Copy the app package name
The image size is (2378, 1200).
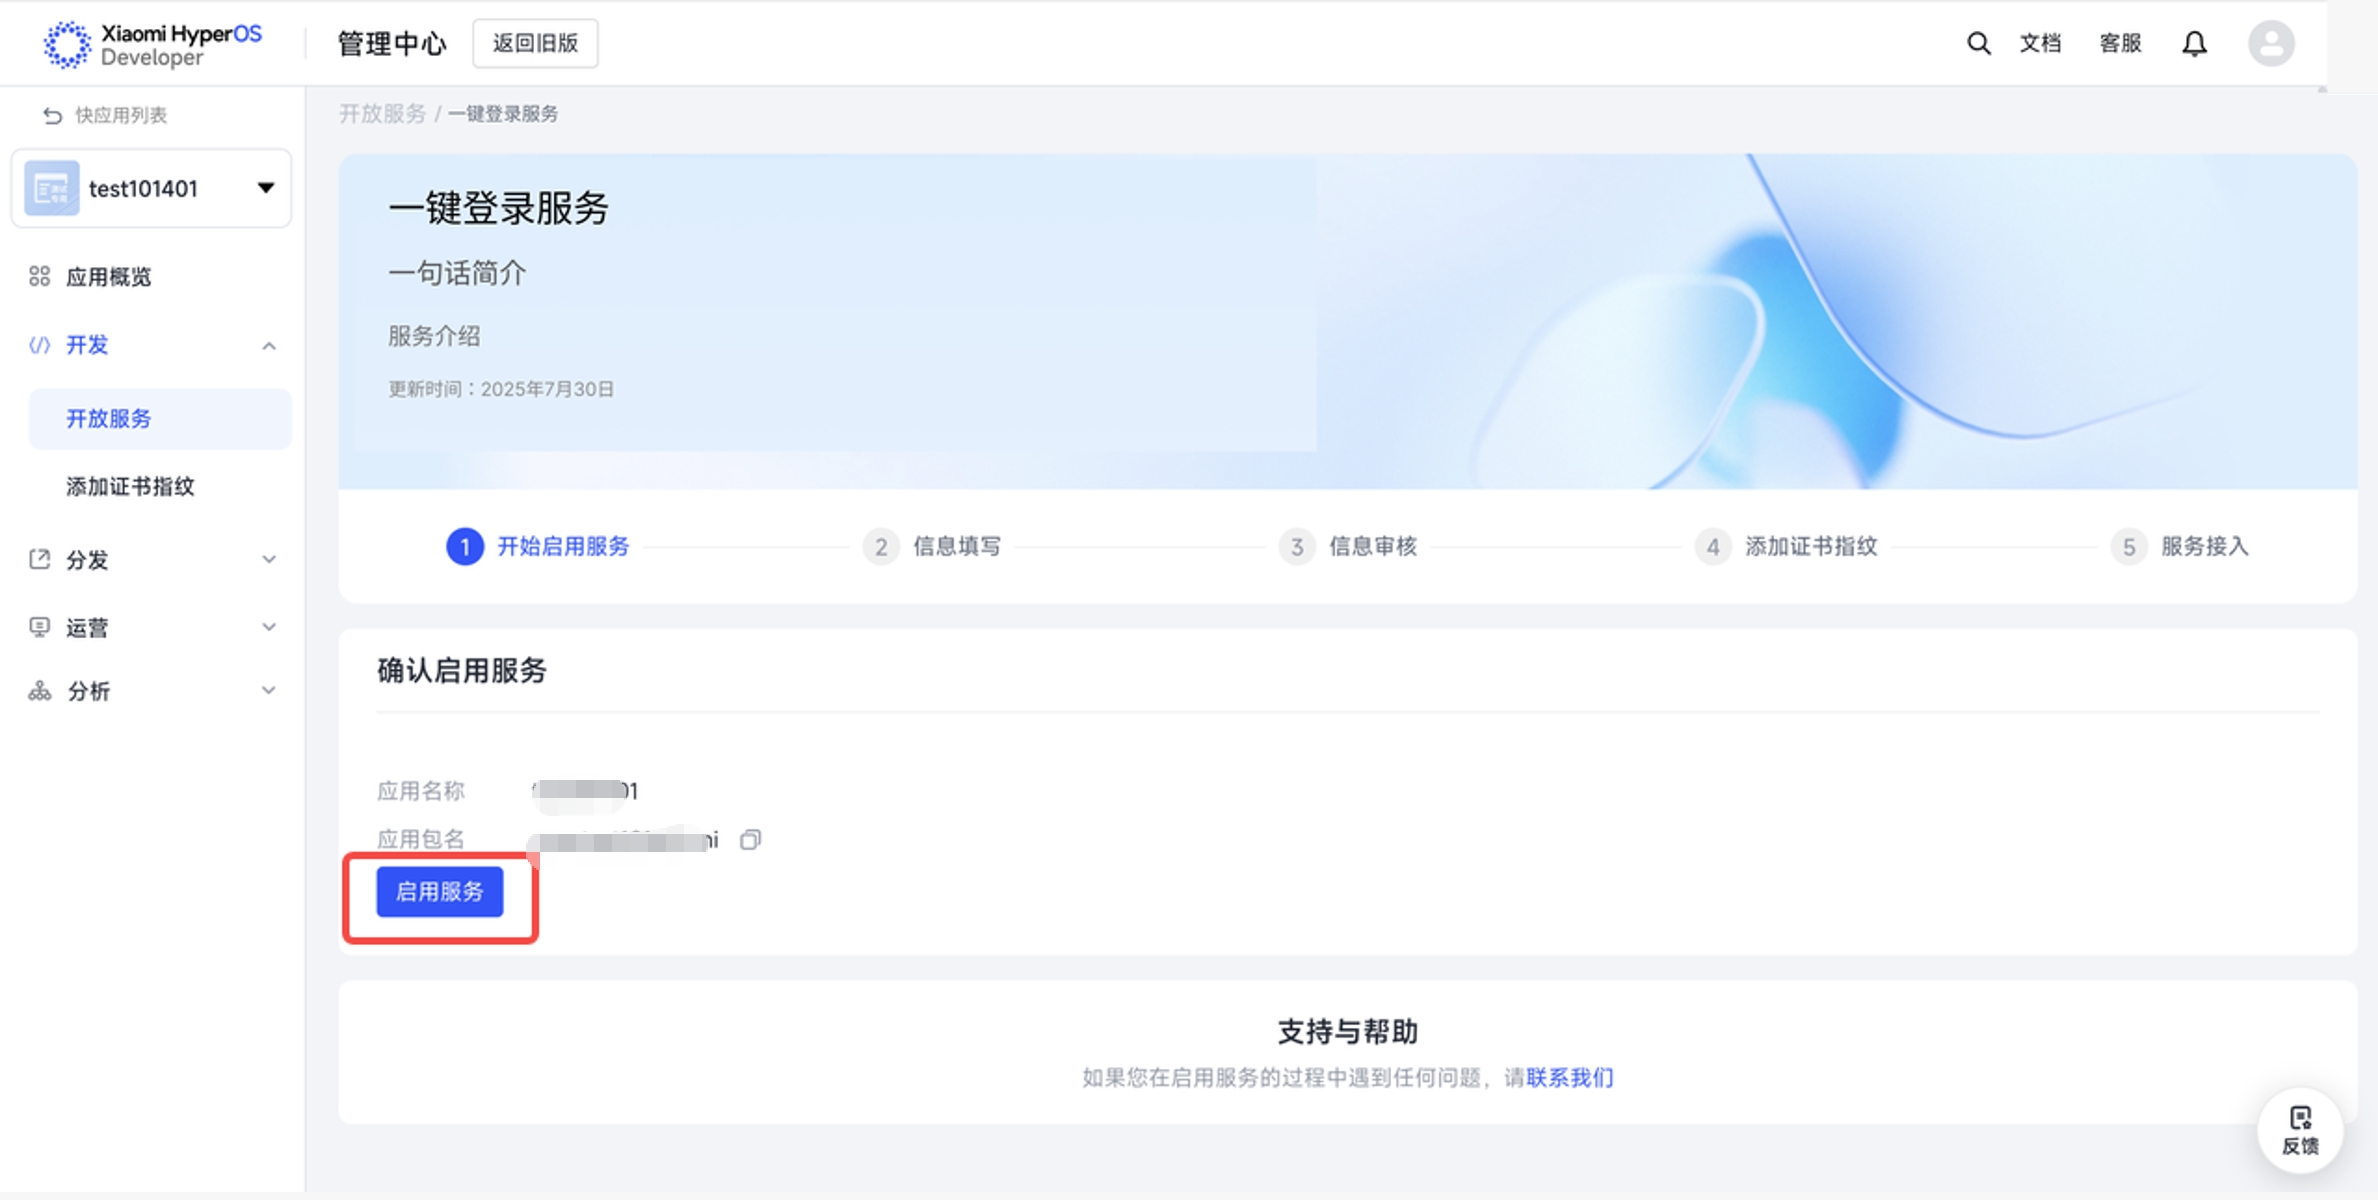pos(750,840)
